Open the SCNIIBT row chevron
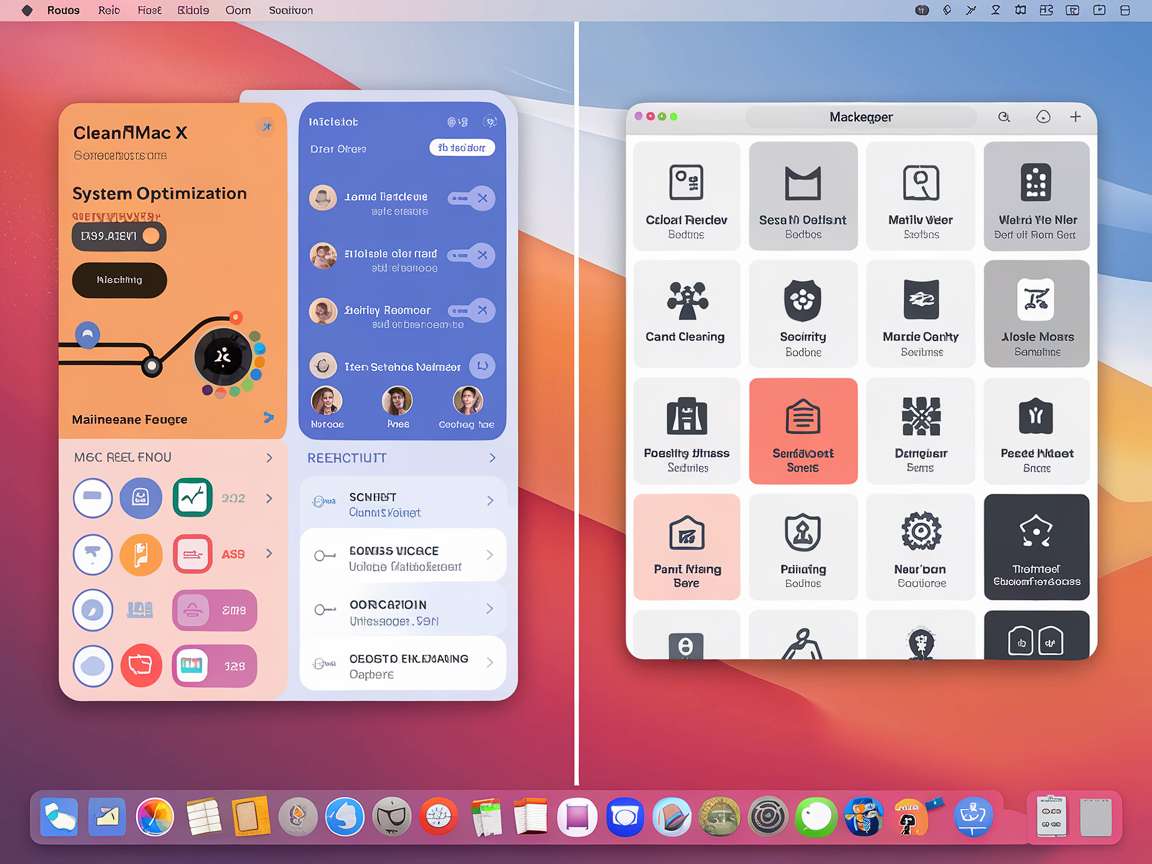The width and height of the screenshot is (1152, 864). pyautogui.click(x=490, y=501)
